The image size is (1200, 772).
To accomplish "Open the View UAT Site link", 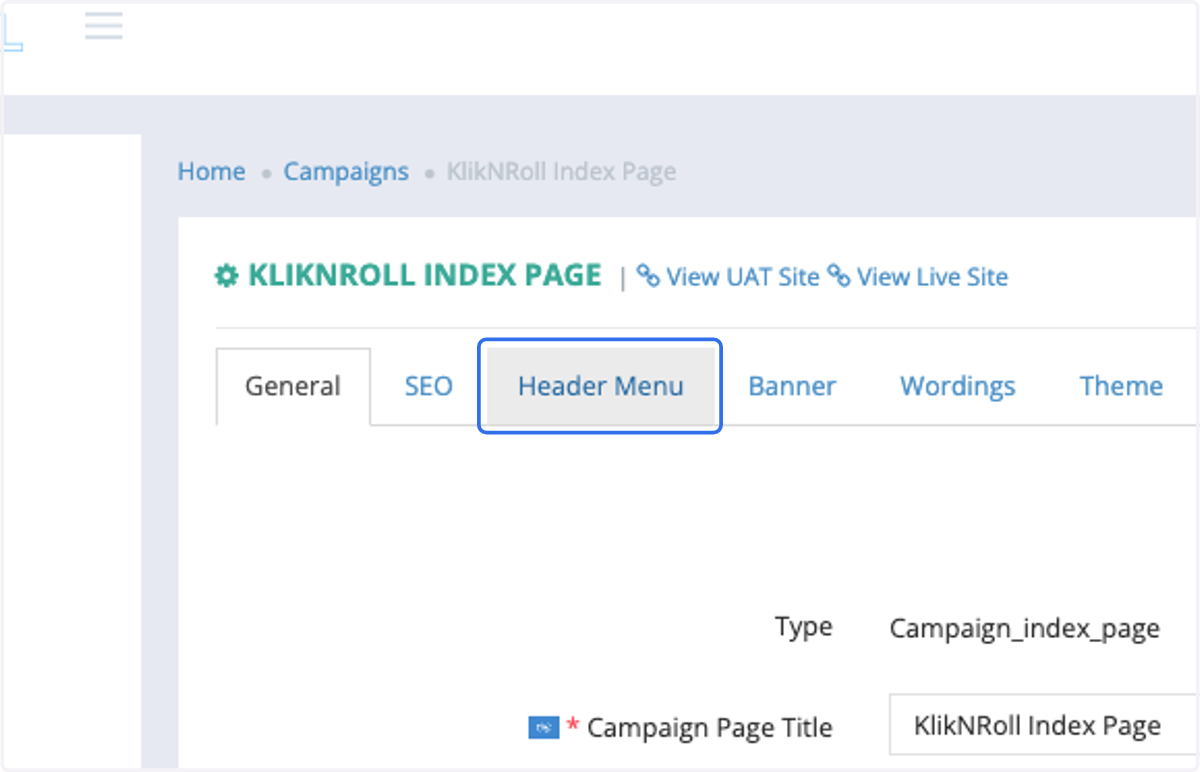I will [x=743, y=276].
